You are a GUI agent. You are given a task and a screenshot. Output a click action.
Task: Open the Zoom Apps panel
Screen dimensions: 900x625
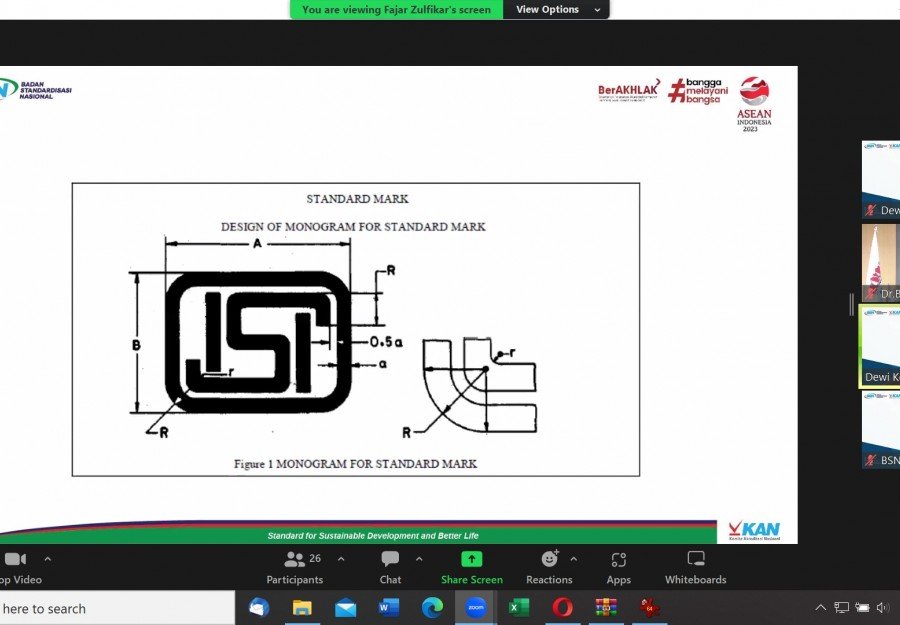coord(618,566)
